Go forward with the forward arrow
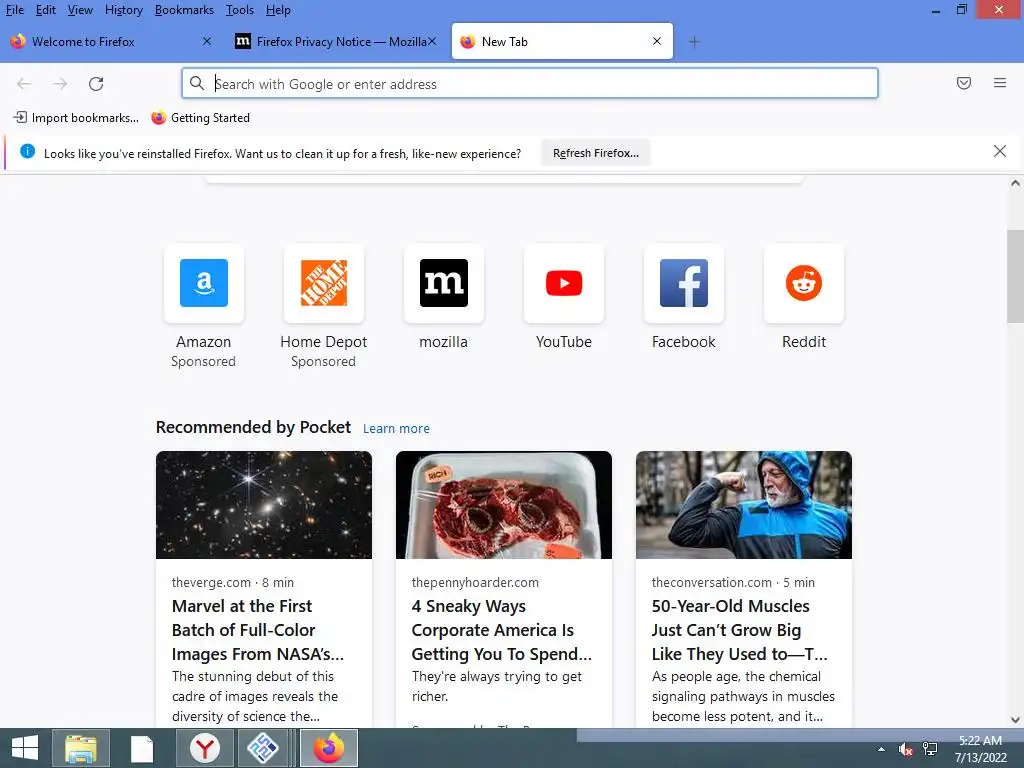This screenshot has height=768, width=1024. 60,84
